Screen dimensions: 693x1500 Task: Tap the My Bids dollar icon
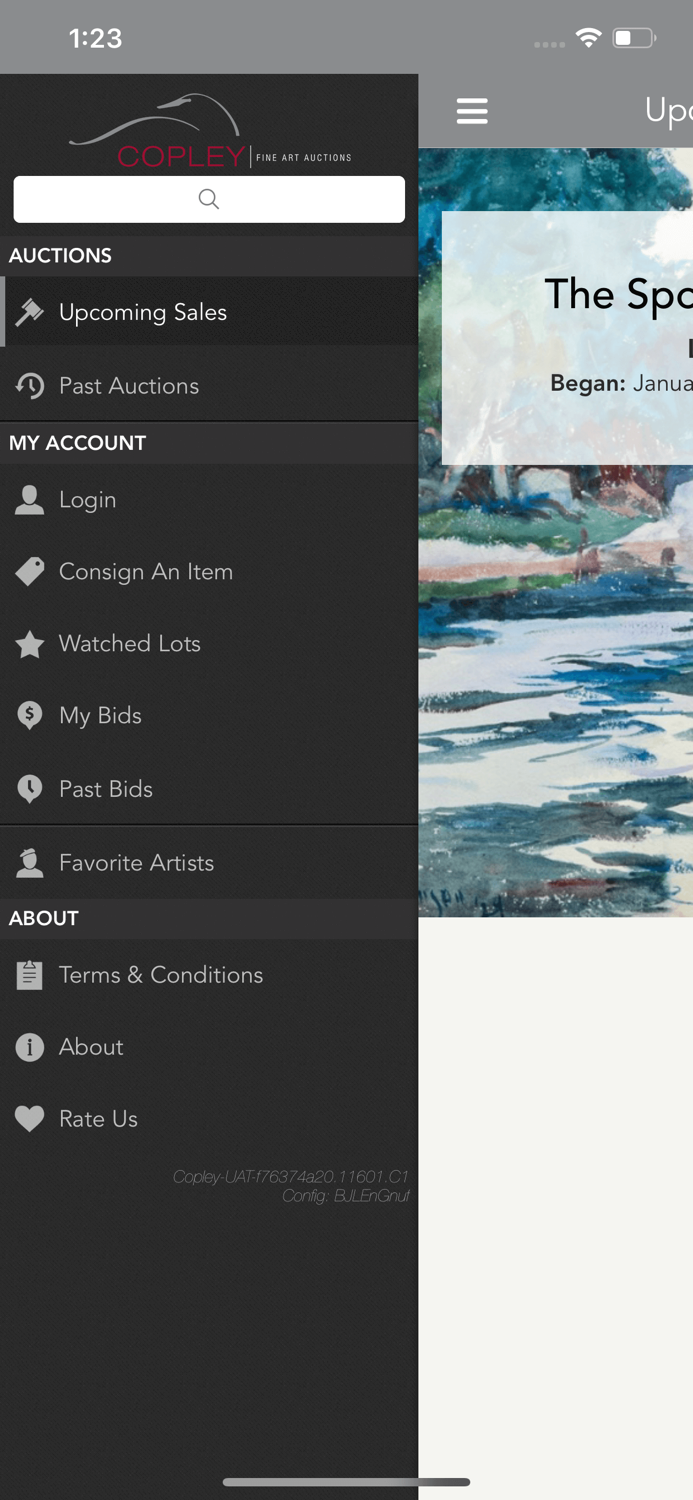pos(29,715)
